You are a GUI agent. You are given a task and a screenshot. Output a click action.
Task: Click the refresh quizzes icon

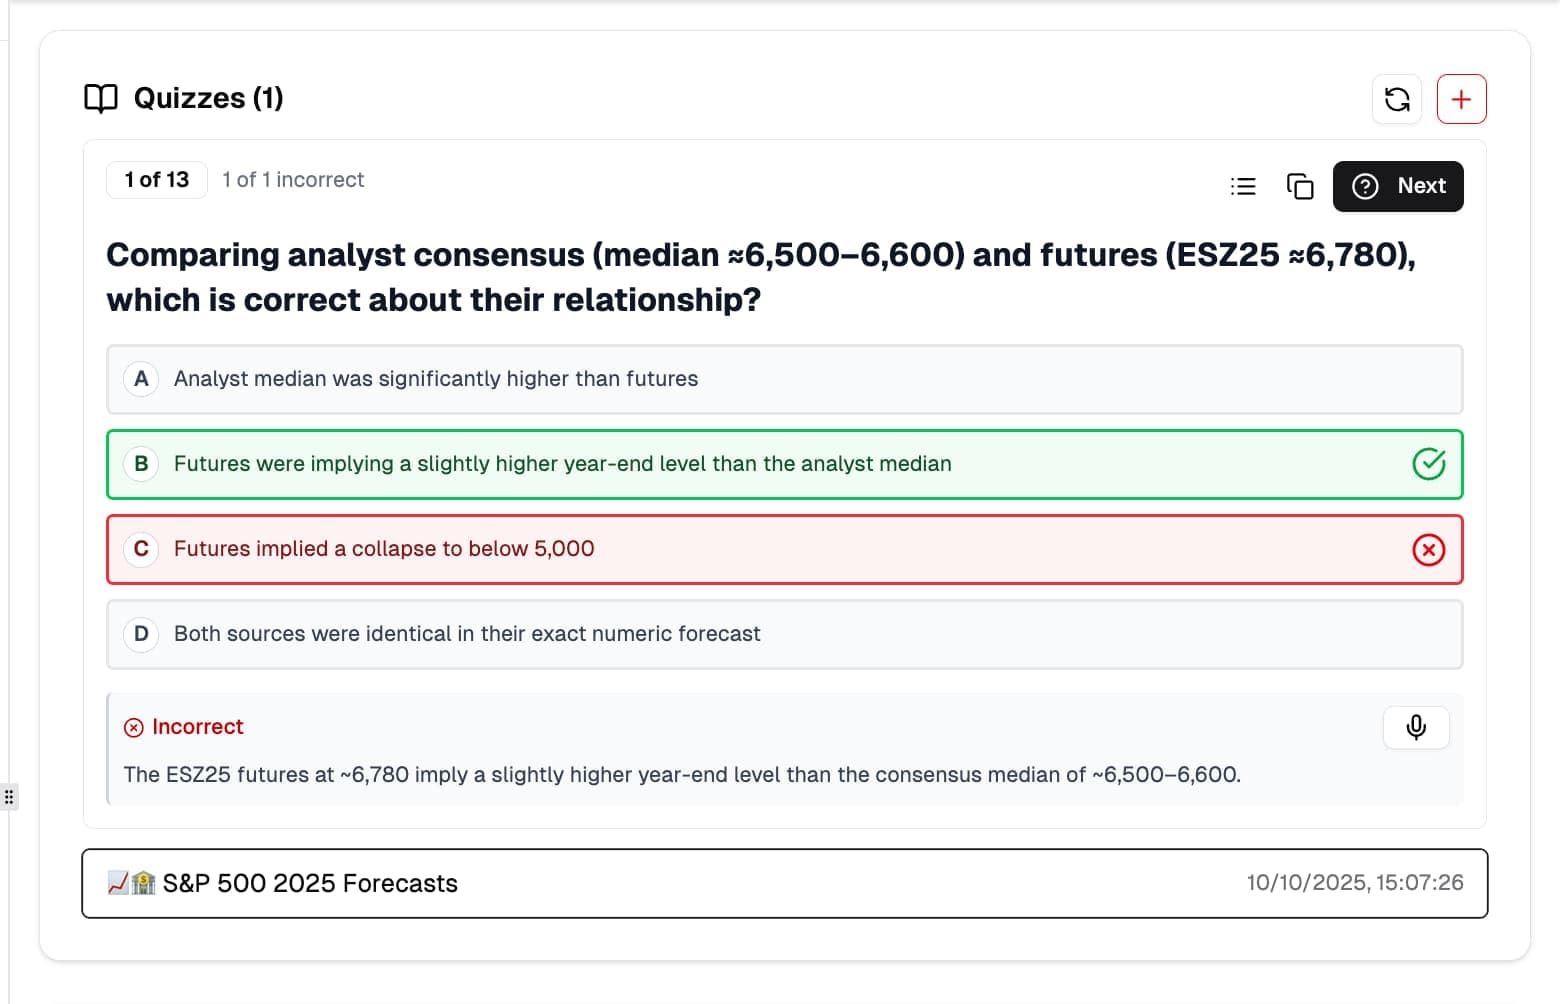[x=1397, y=99]
